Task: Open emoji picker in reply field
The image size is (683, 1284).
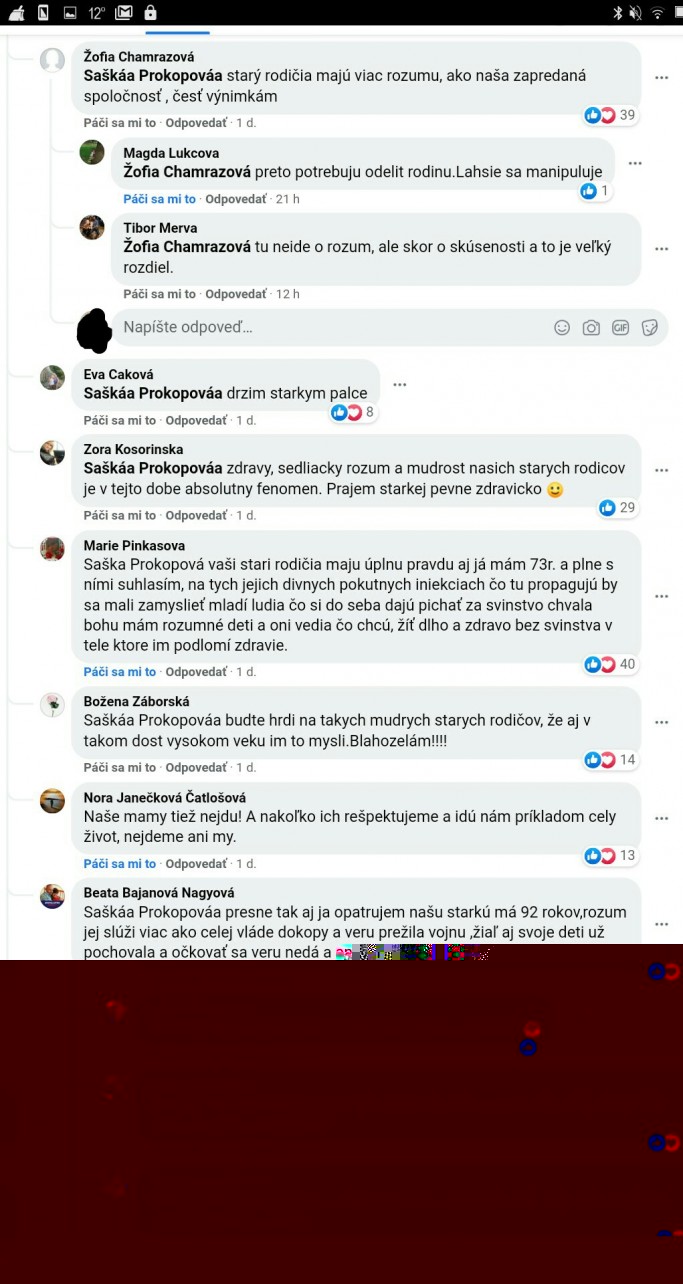Action: 562,327
